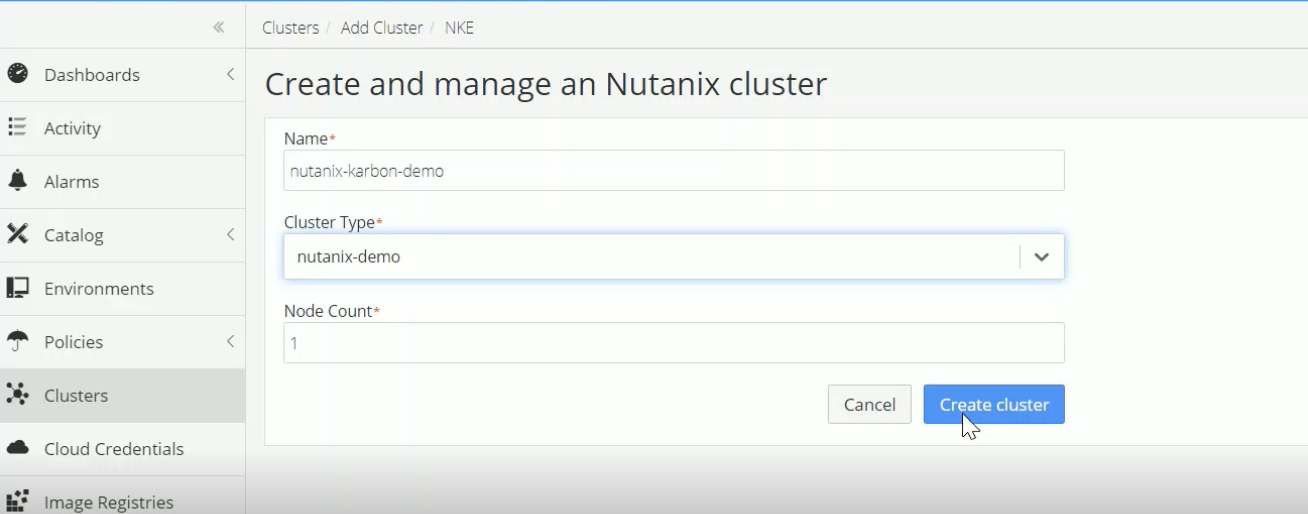This screenshot has height=514, width=1308.
Task: Cancel the cluster creation form
Action: click(x=869, y=404)
